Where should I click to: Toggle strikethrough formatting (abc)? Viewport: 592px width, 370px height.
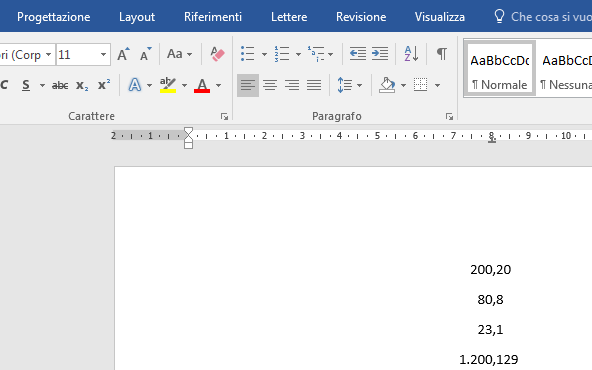60,85
